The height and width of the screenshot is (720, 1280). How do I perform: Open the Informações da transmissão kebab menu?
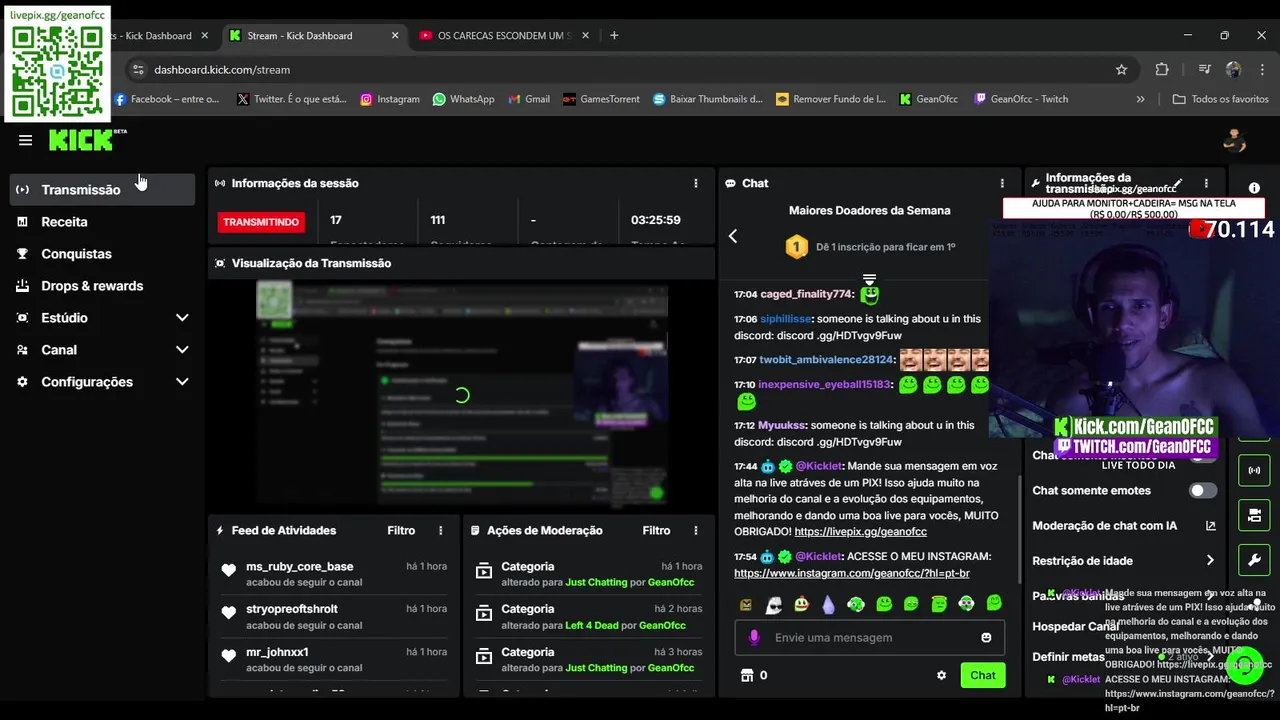coord(1206,184)
